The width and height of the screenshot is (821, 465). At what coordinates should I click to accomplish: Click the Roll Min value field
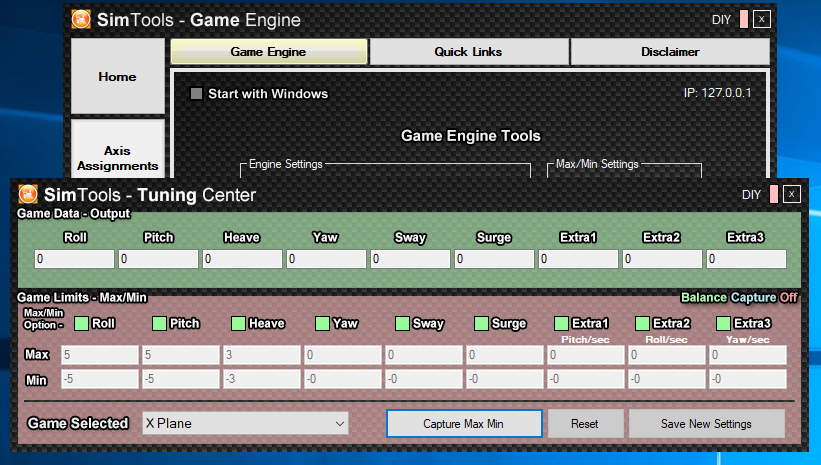click(x=100, y=379)
